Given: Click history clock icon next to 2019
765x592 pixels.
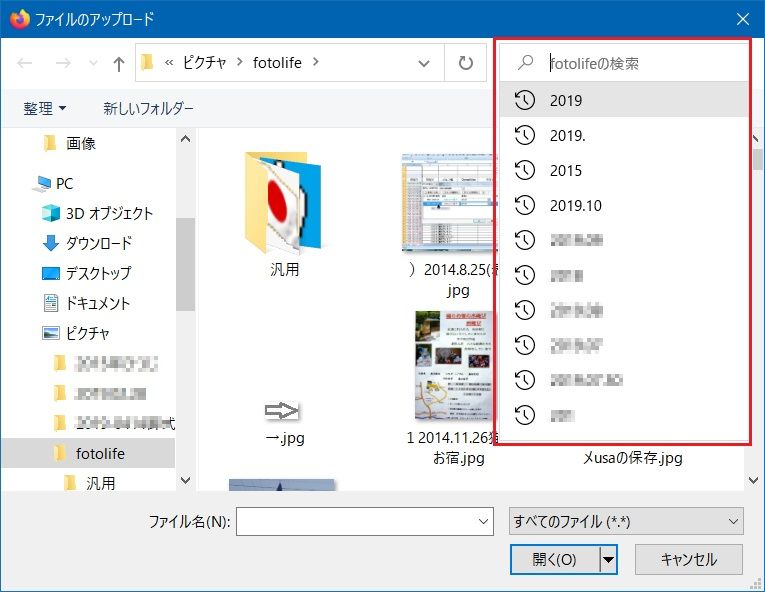Looking at the screenshot, I should [525, 100].
